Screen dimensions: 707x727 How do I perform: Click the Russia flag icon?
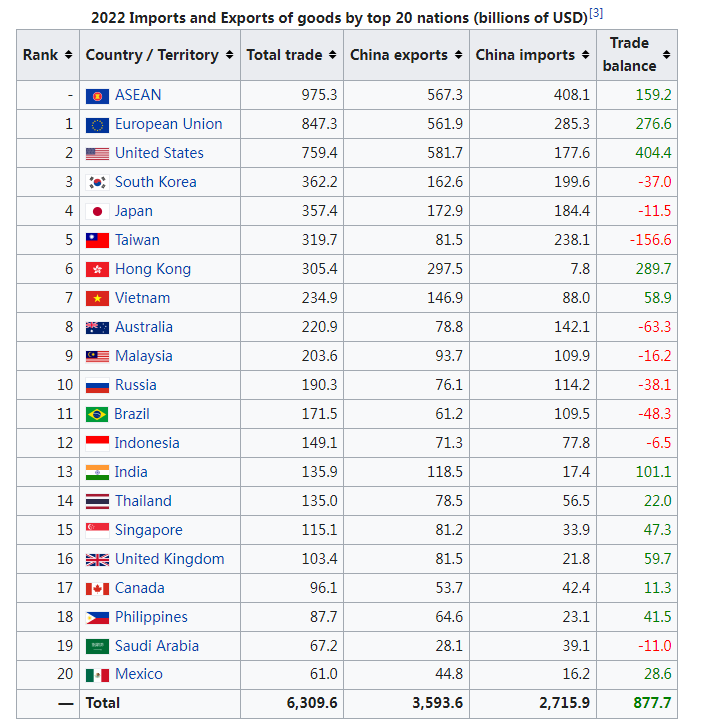tap(97, 386)
